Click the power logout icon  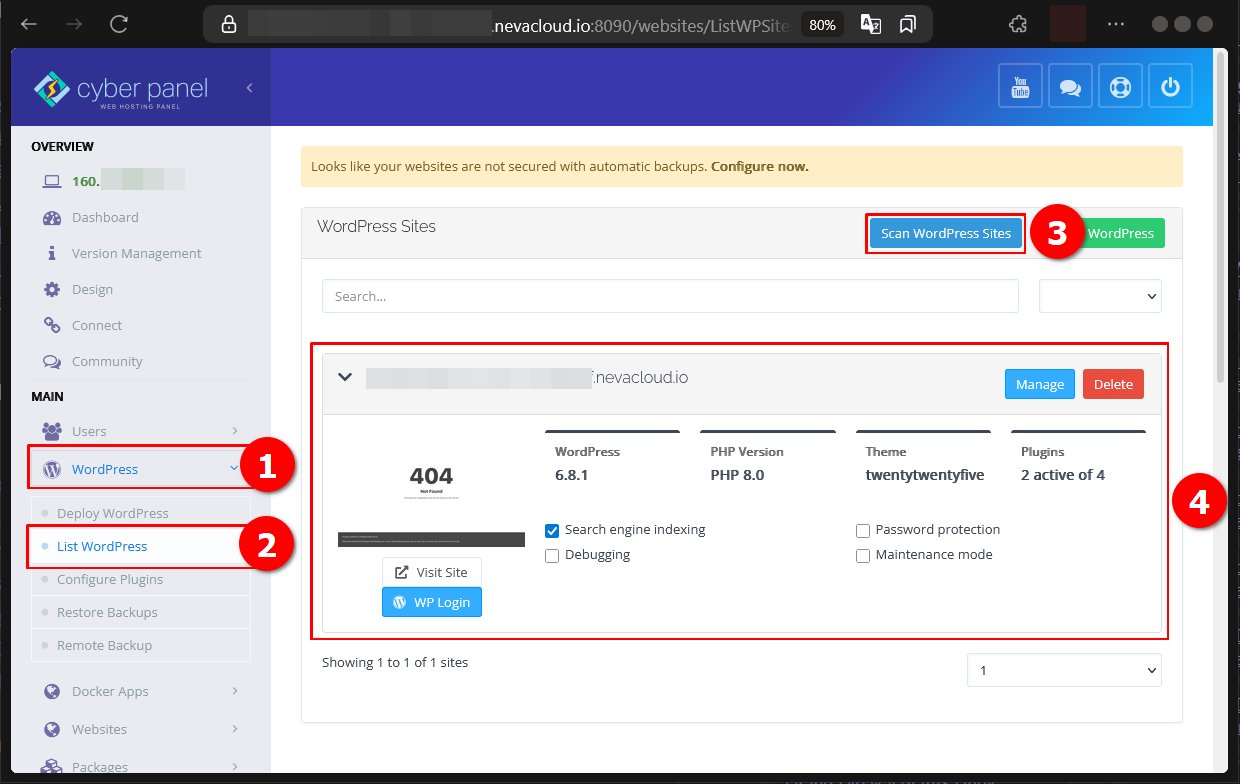1170,86
